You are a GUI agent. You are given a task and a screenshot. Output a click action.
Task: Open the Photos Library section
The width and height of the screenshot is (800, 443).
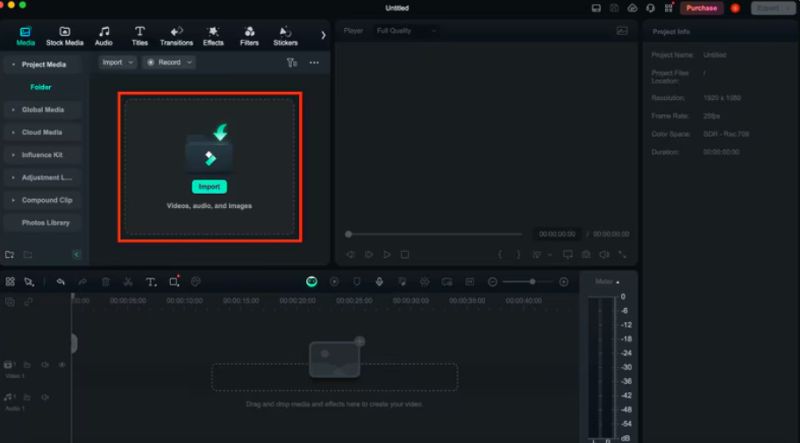click(x=42, y=223)
